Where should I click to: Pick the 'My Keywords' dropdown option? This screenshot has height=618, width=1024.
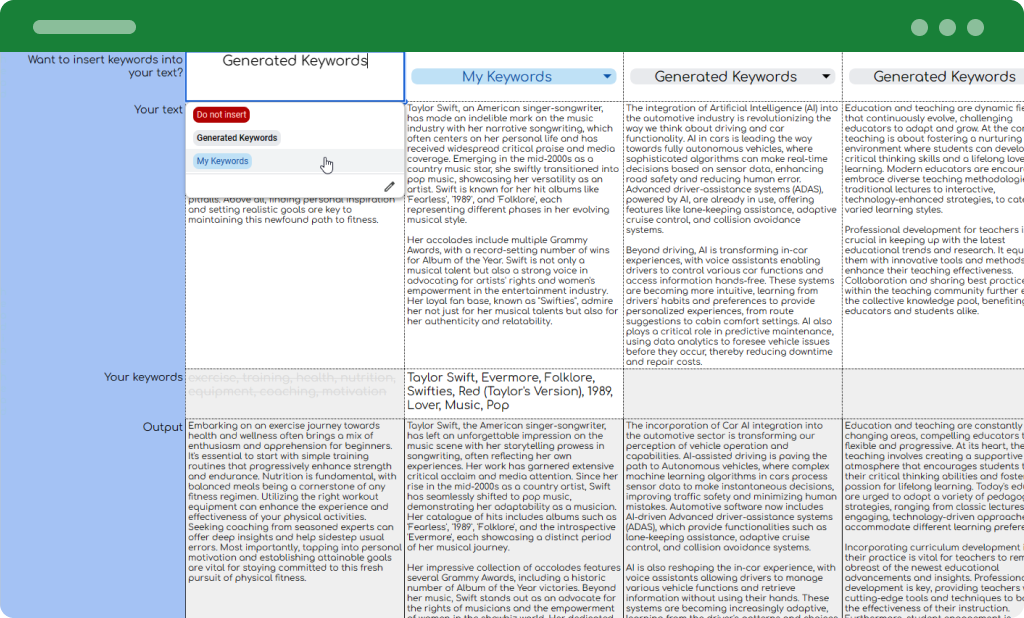tap(223, 161)
